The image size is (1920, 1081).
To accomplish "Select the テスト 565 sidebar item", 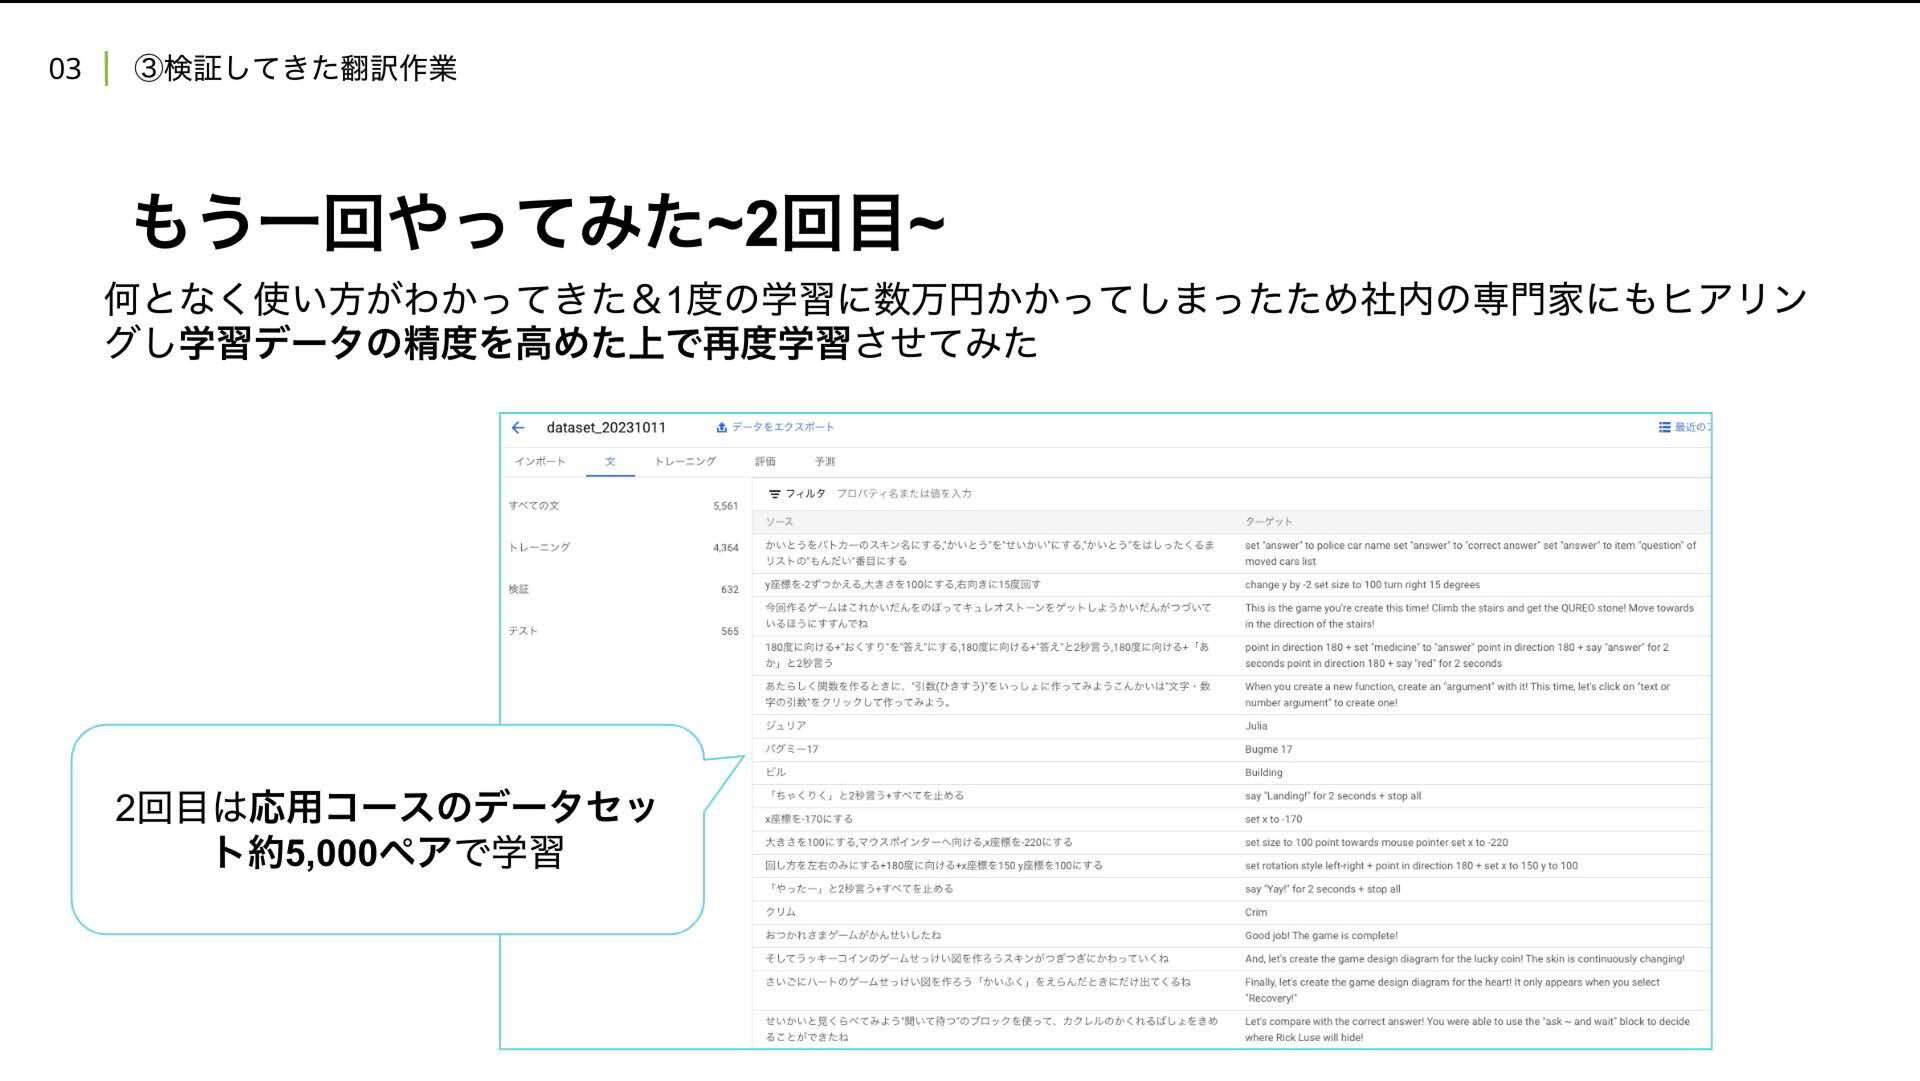I will 523,631.
